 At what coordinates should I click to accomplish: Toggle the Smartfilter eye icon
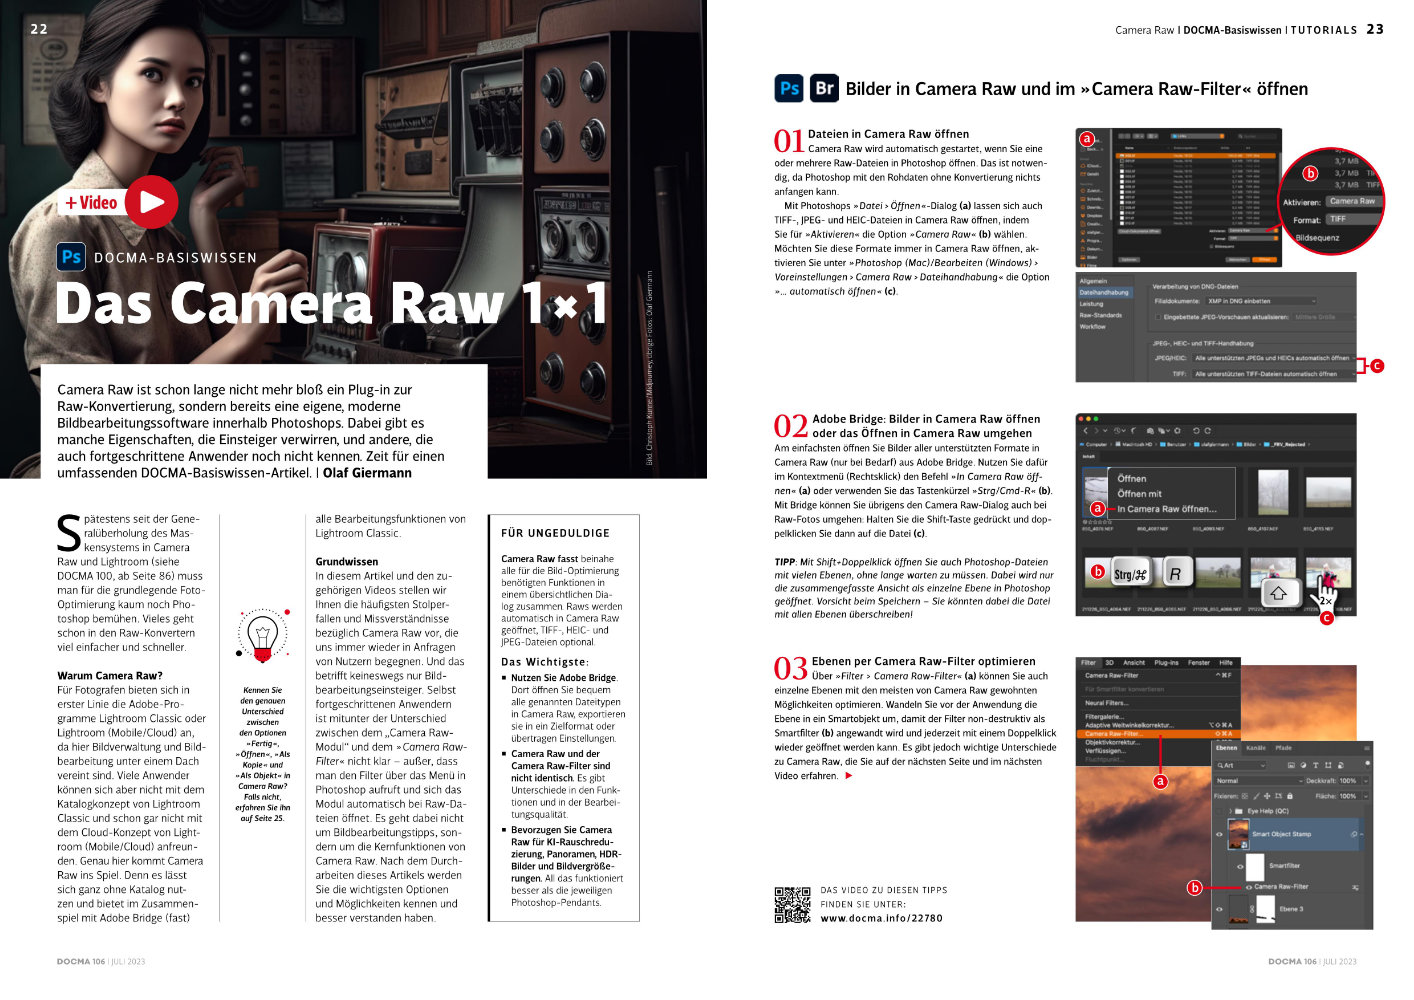(1241, 866)
